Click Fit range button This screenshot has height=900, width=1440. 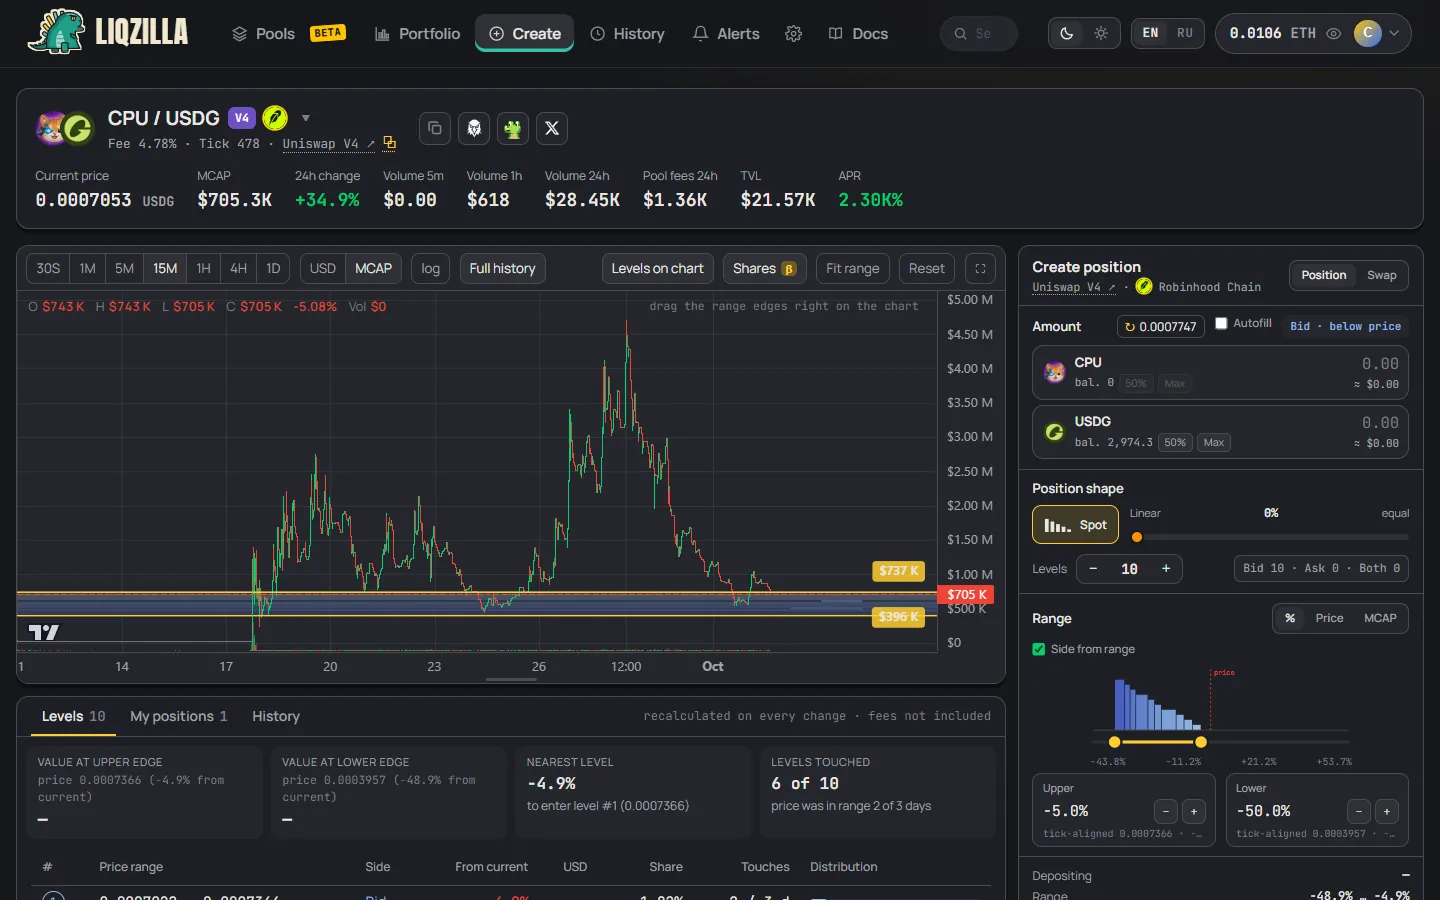tap(852, 268)
